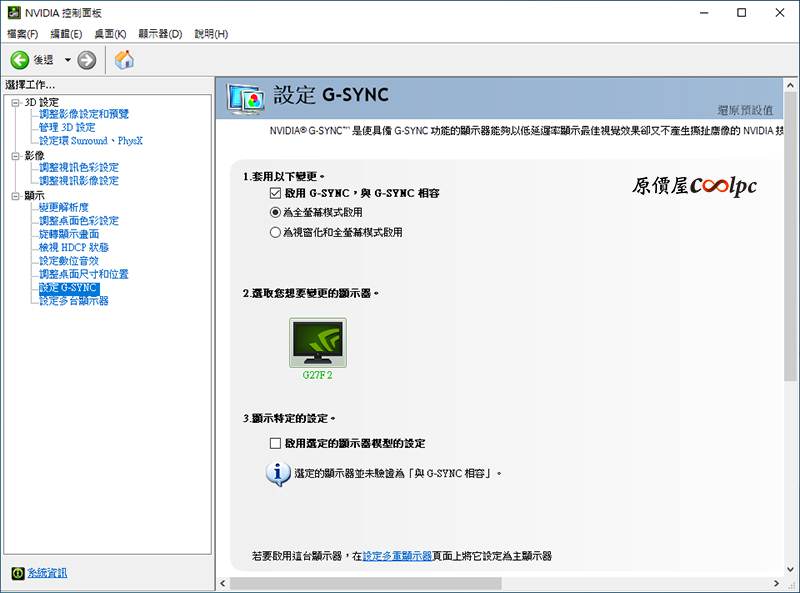Viewport: 800px width, 593px height.
Task: Open 管理 3D 設定 in the tree
Action: coord(67,127)
